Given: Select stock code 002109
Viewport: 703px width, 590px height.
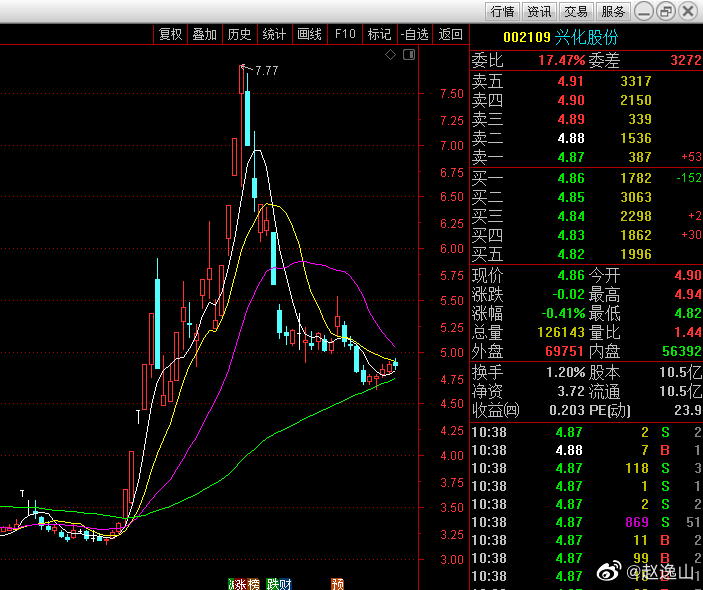Looking at the screenshot, I should [x=526, y=37].
